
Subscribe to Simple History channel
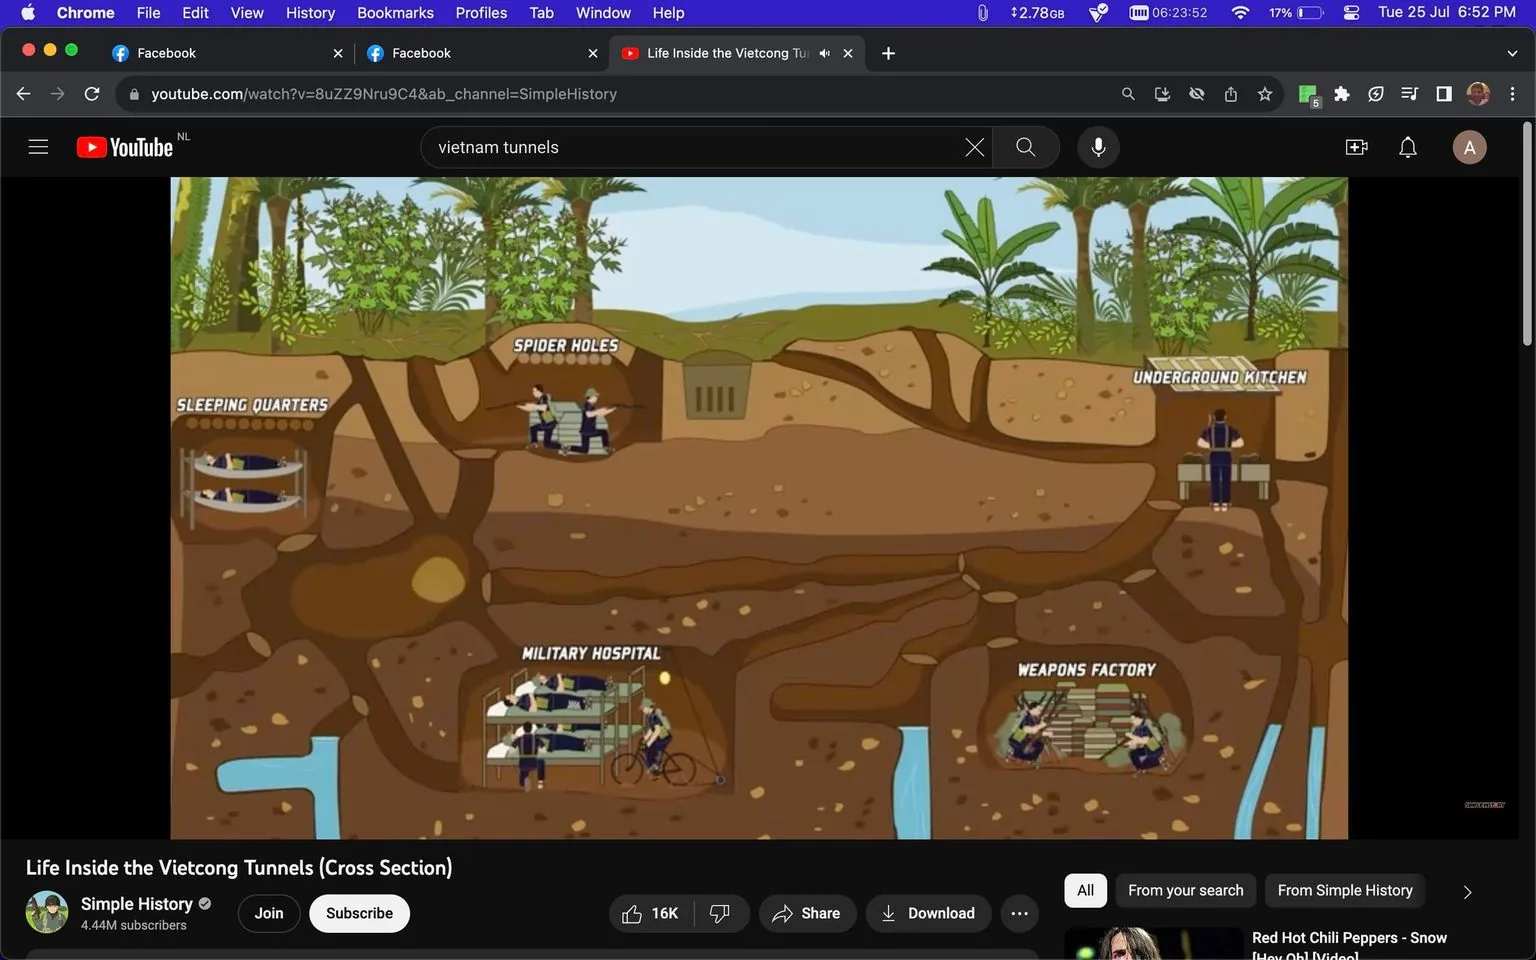point(359,913)
